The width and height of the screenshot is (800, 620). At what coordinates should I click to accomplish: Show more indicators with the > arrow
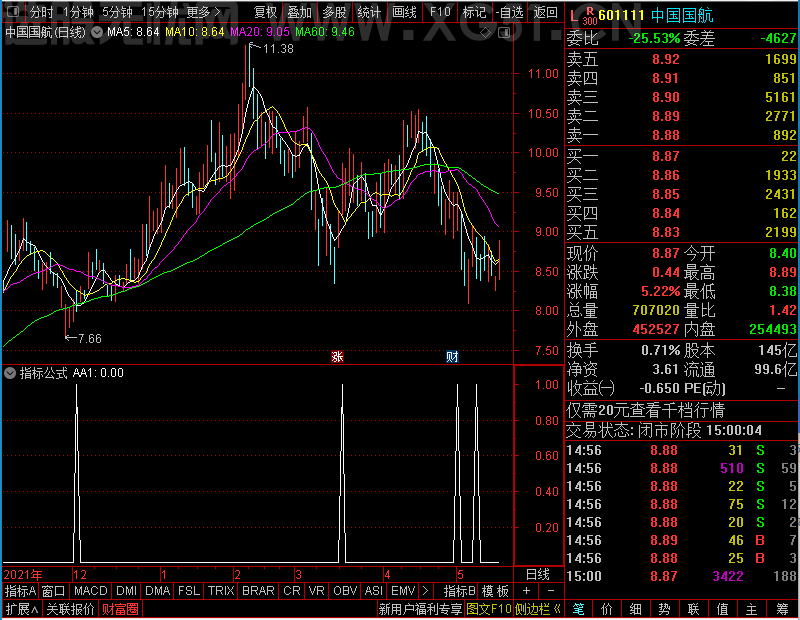click(x=426, y=591)
